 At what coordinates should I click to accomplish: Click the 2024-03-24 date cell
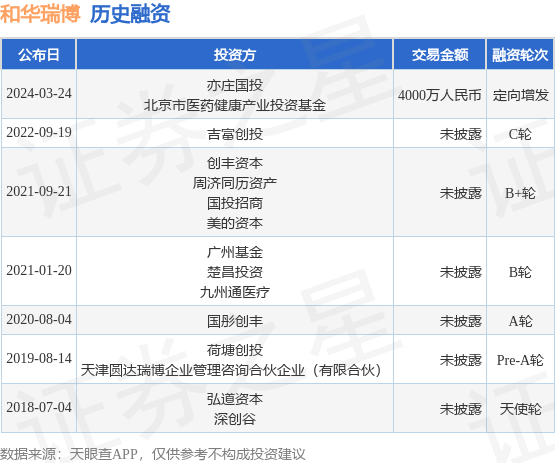(39, 93)
